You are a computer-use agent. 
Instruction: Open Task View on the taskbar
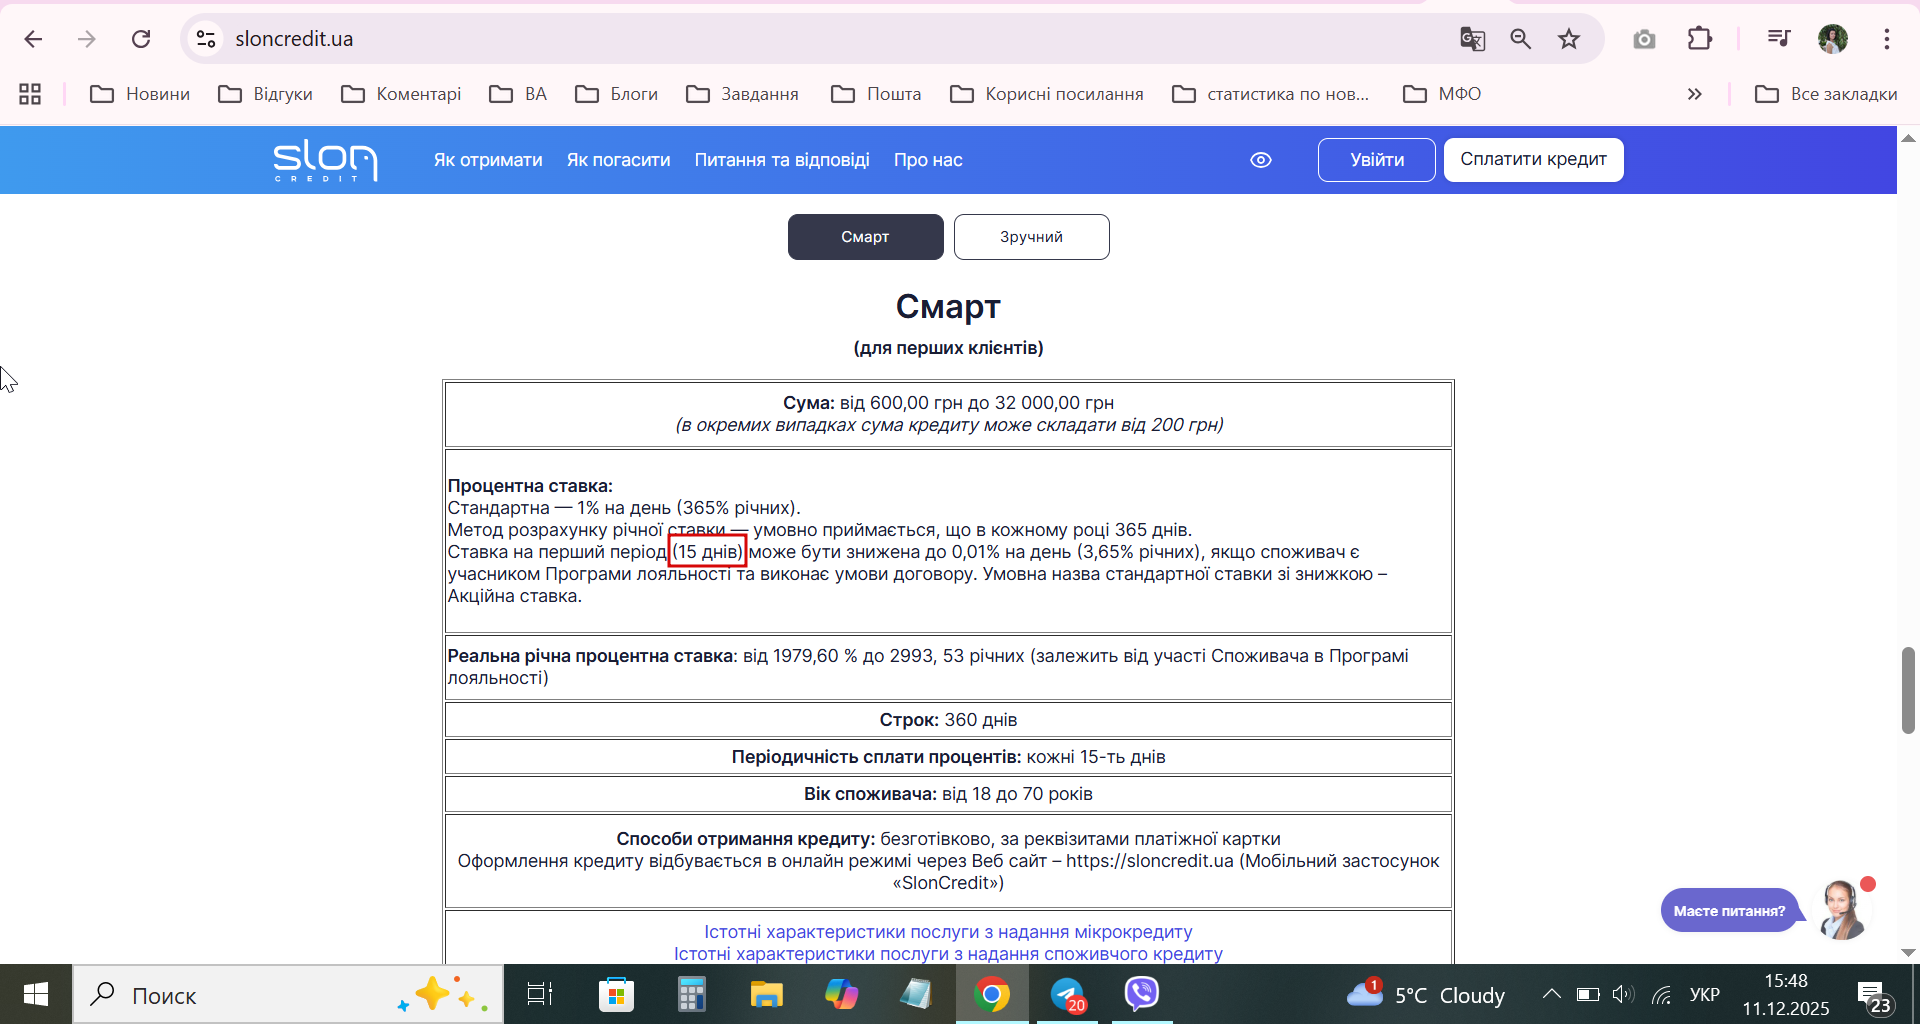tap(540, 994)
